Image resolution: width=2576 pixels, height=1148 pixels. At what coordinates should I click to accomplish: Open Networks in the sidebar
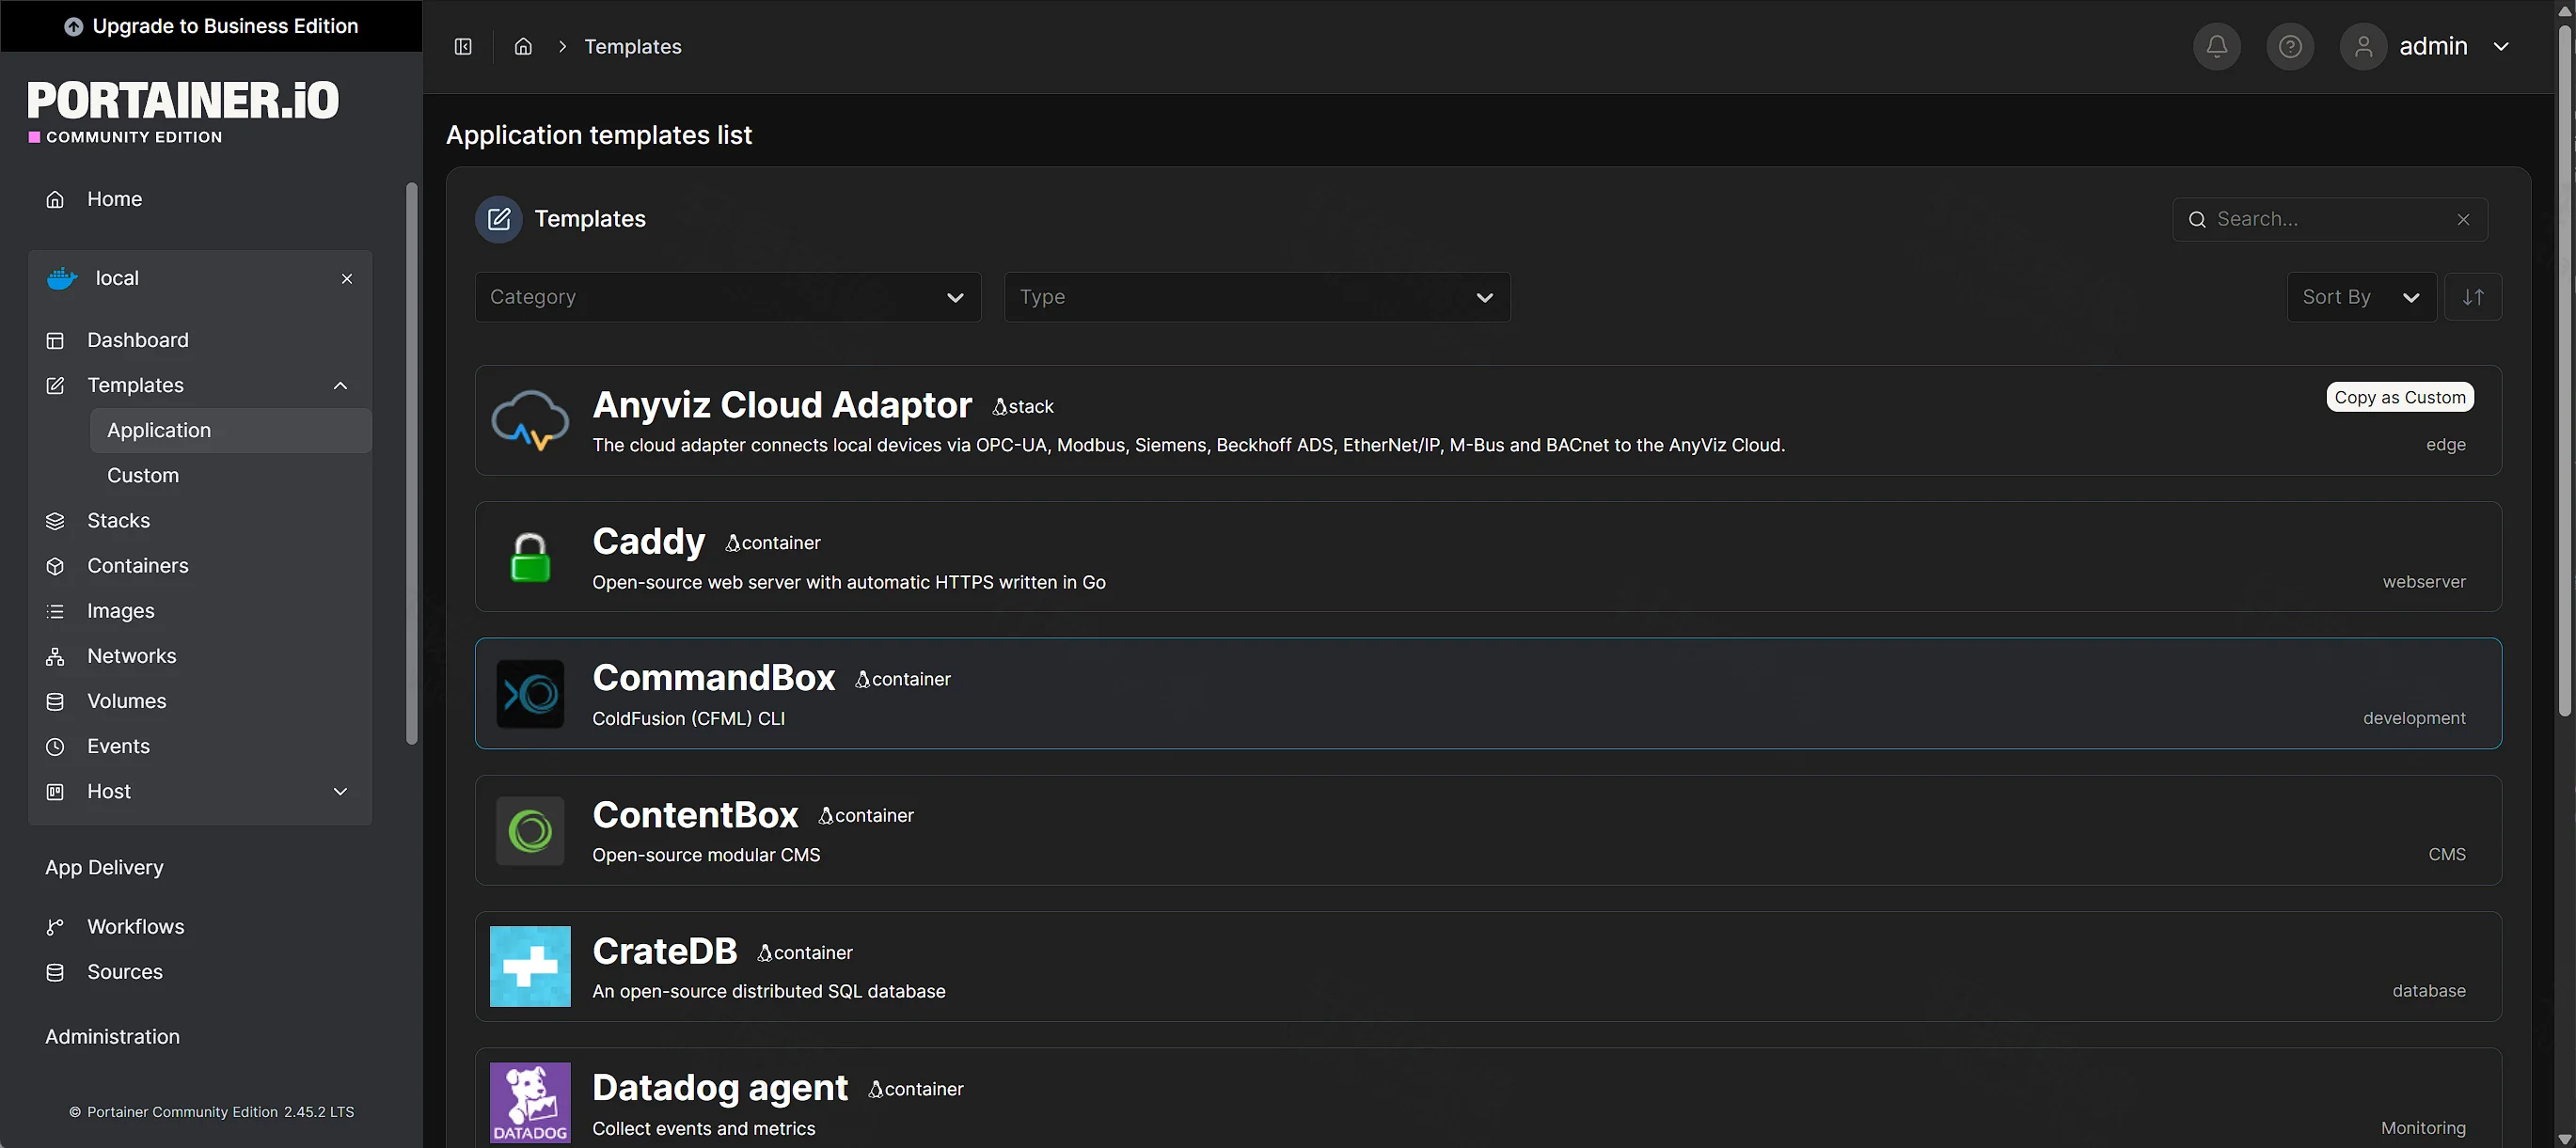coord(200,656)
